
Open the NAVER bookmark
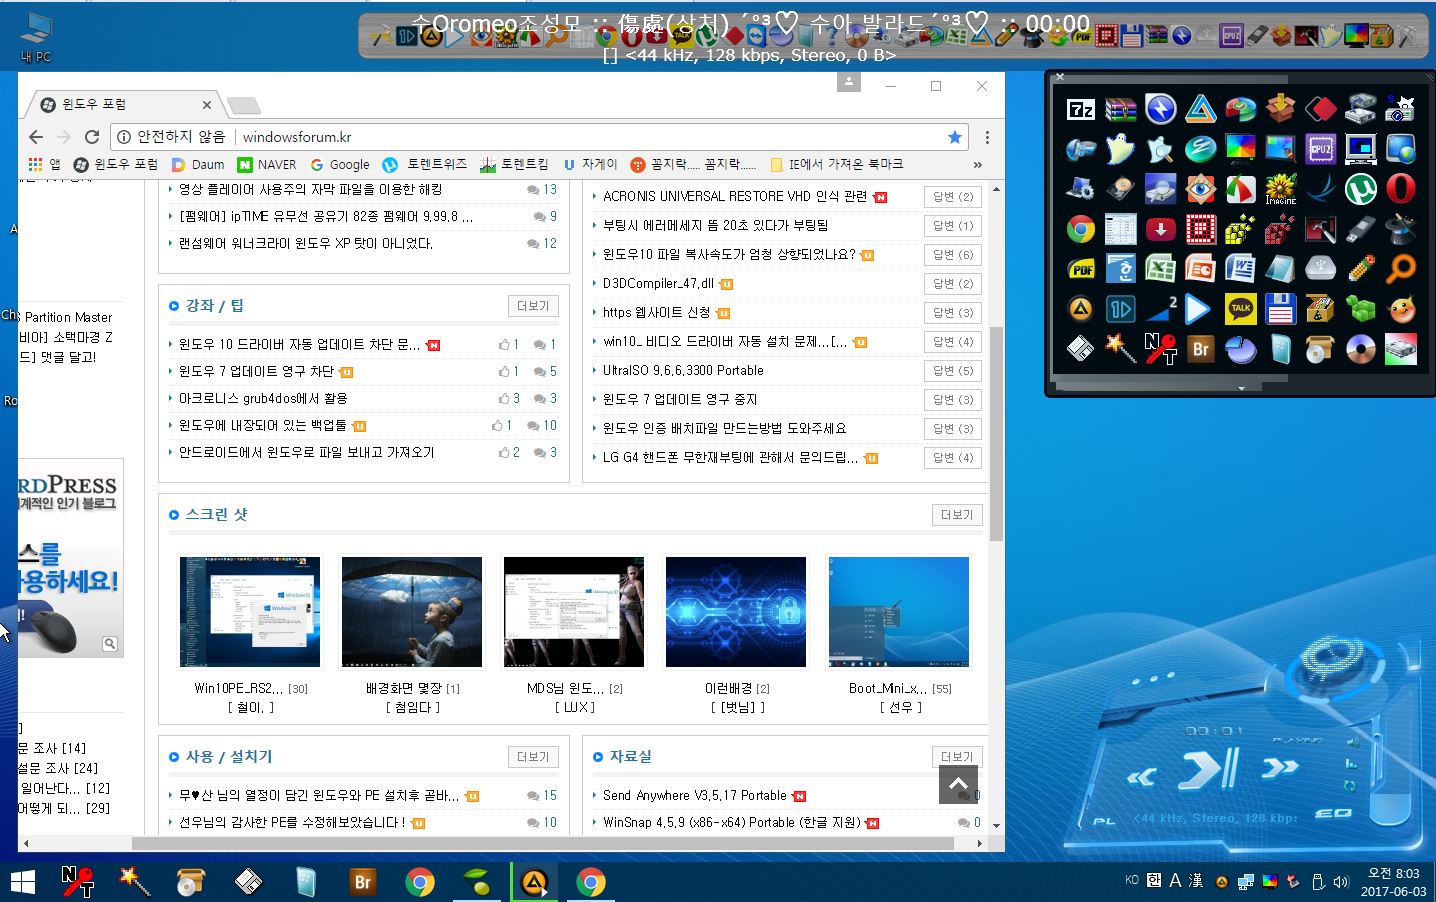[267, 165]
